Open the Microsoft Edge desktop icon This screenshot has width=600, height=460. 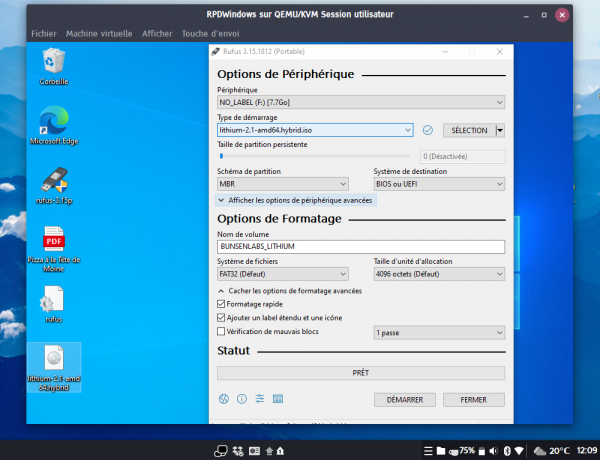[53, 122]
